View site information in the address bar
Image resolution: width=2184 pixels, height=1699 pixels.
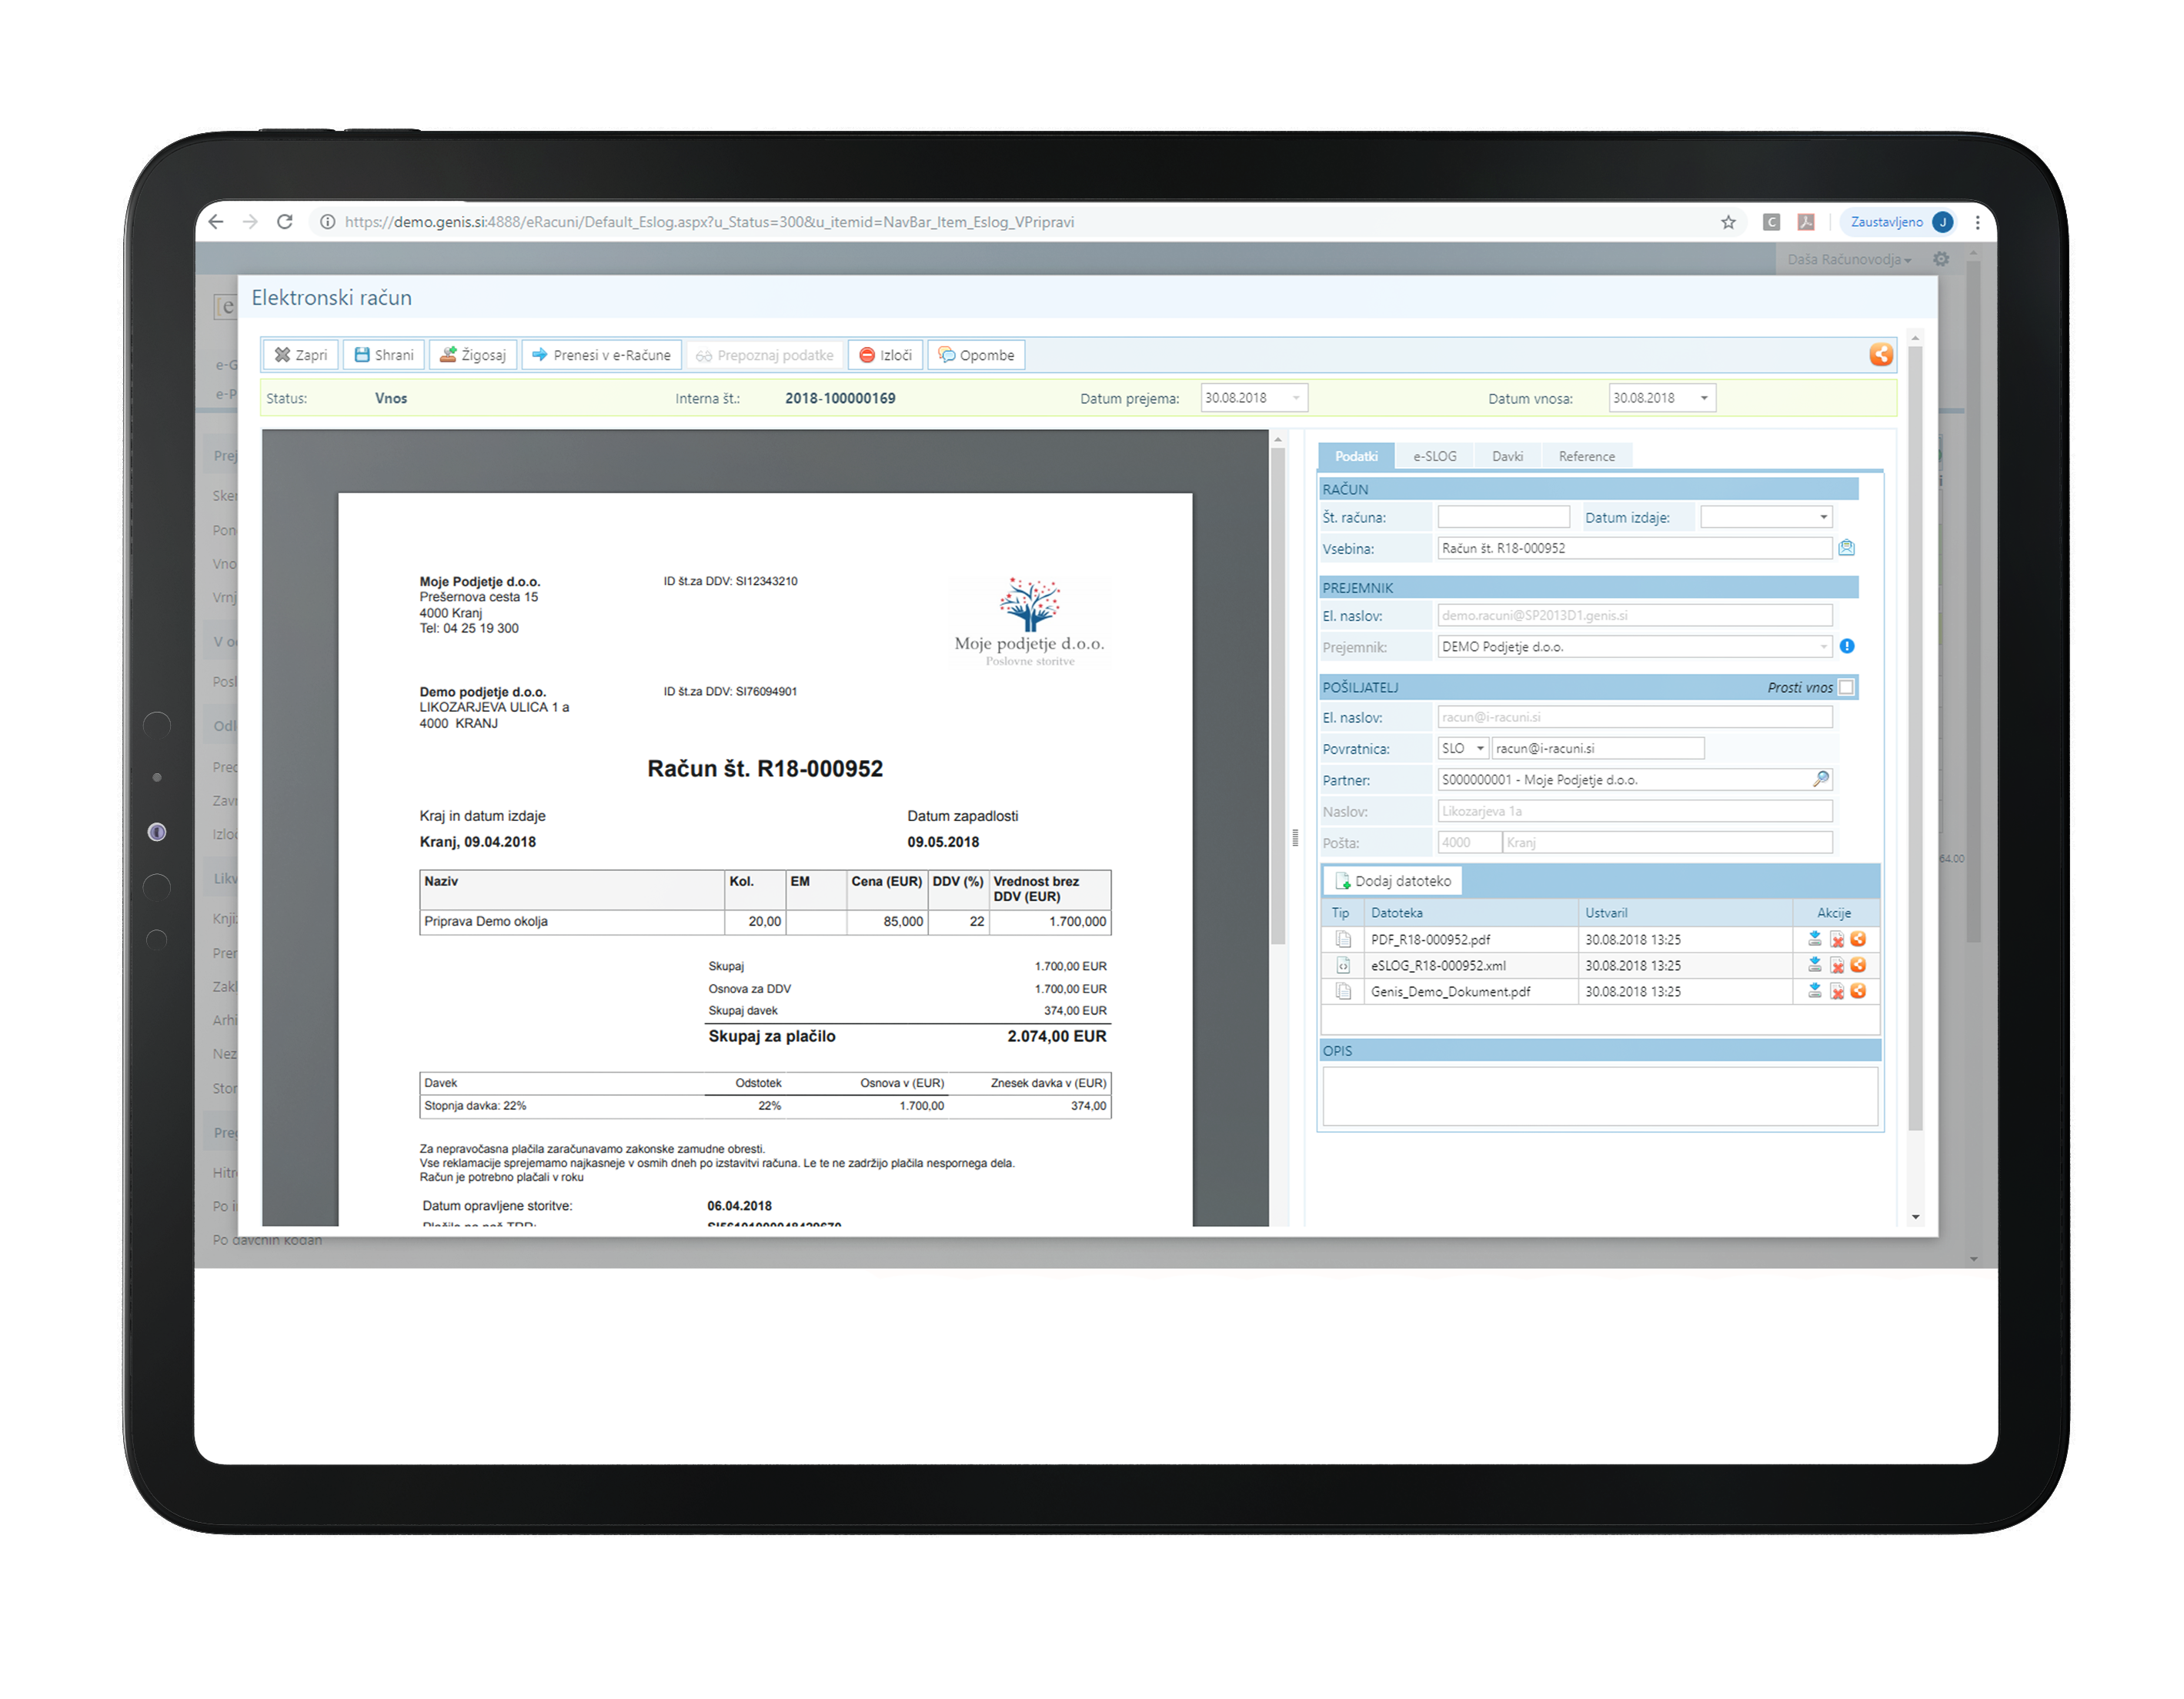point(327,222)
